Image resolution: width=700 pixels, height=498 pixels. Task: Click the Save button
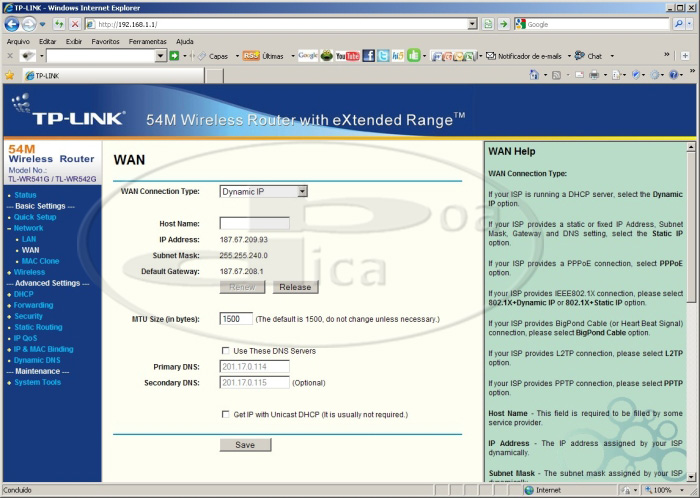pyautogui.click(x=245, y=444)
